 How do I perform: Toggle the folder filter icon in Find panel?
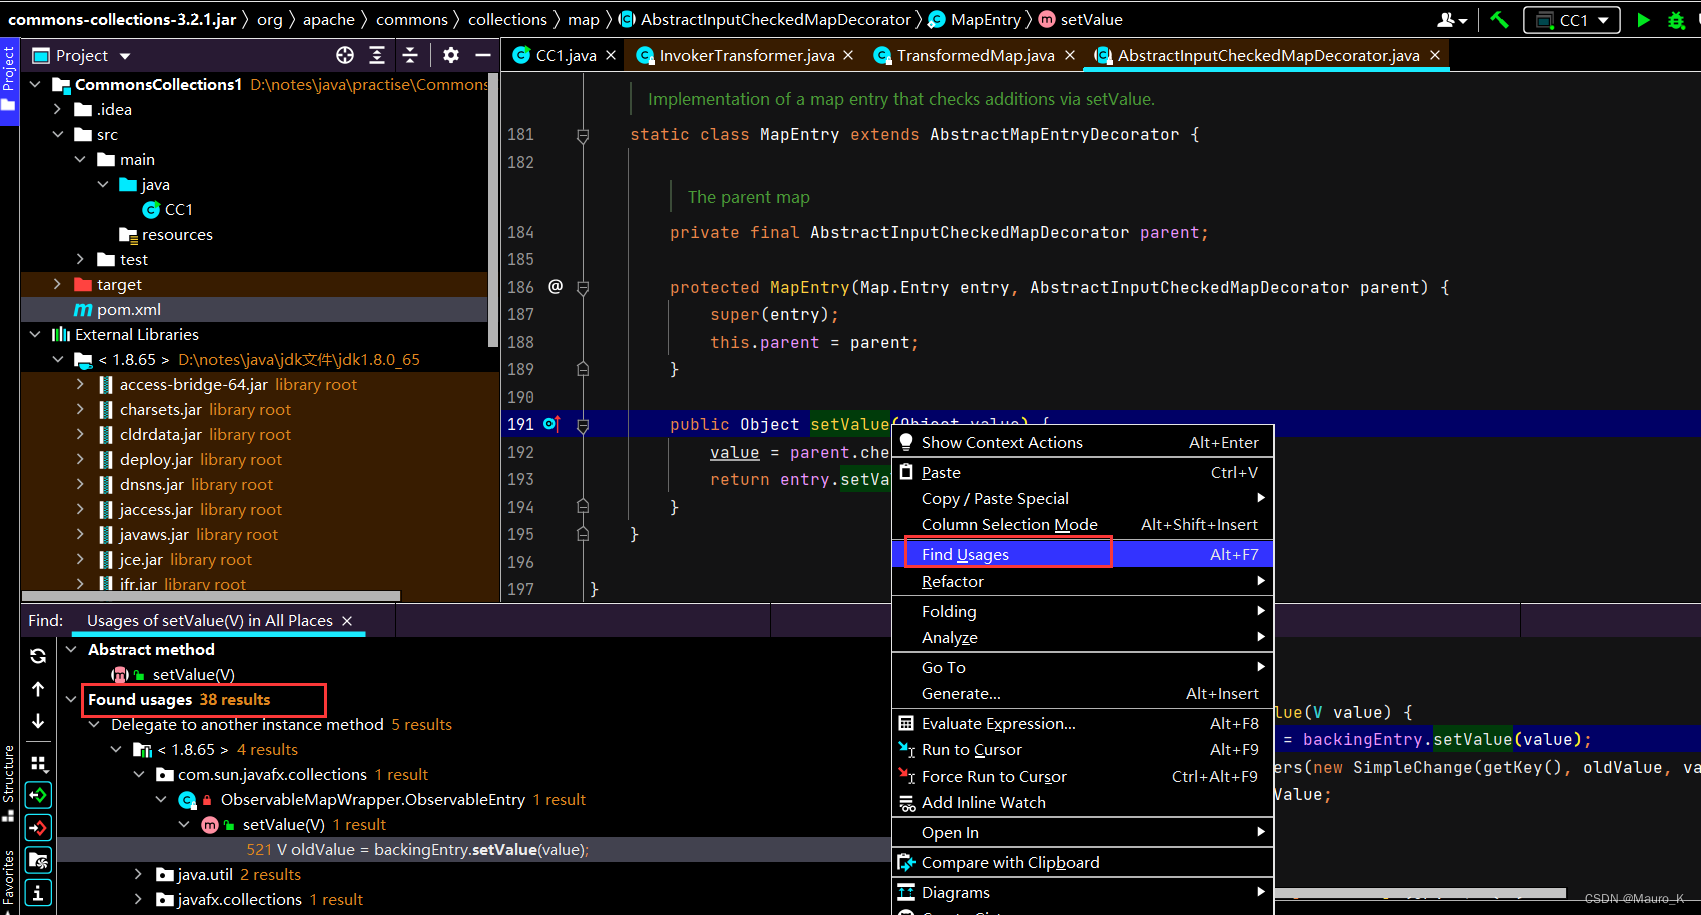(x=38, y=860)
